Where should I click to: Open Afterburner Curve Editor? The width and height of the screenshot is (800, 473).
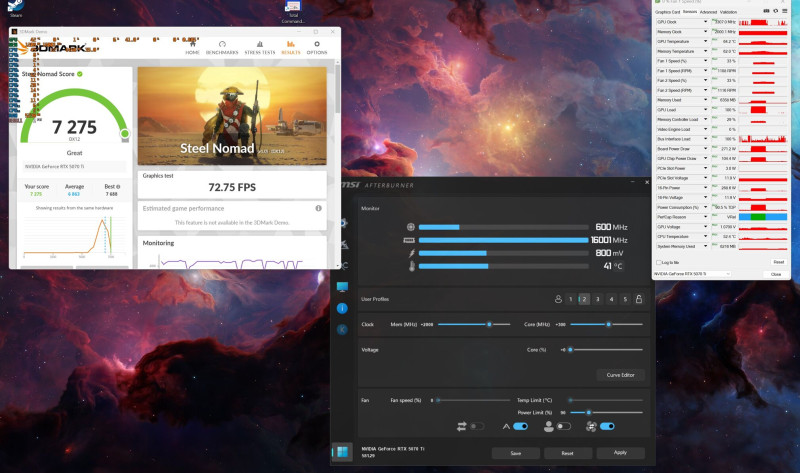pos(620,375)
